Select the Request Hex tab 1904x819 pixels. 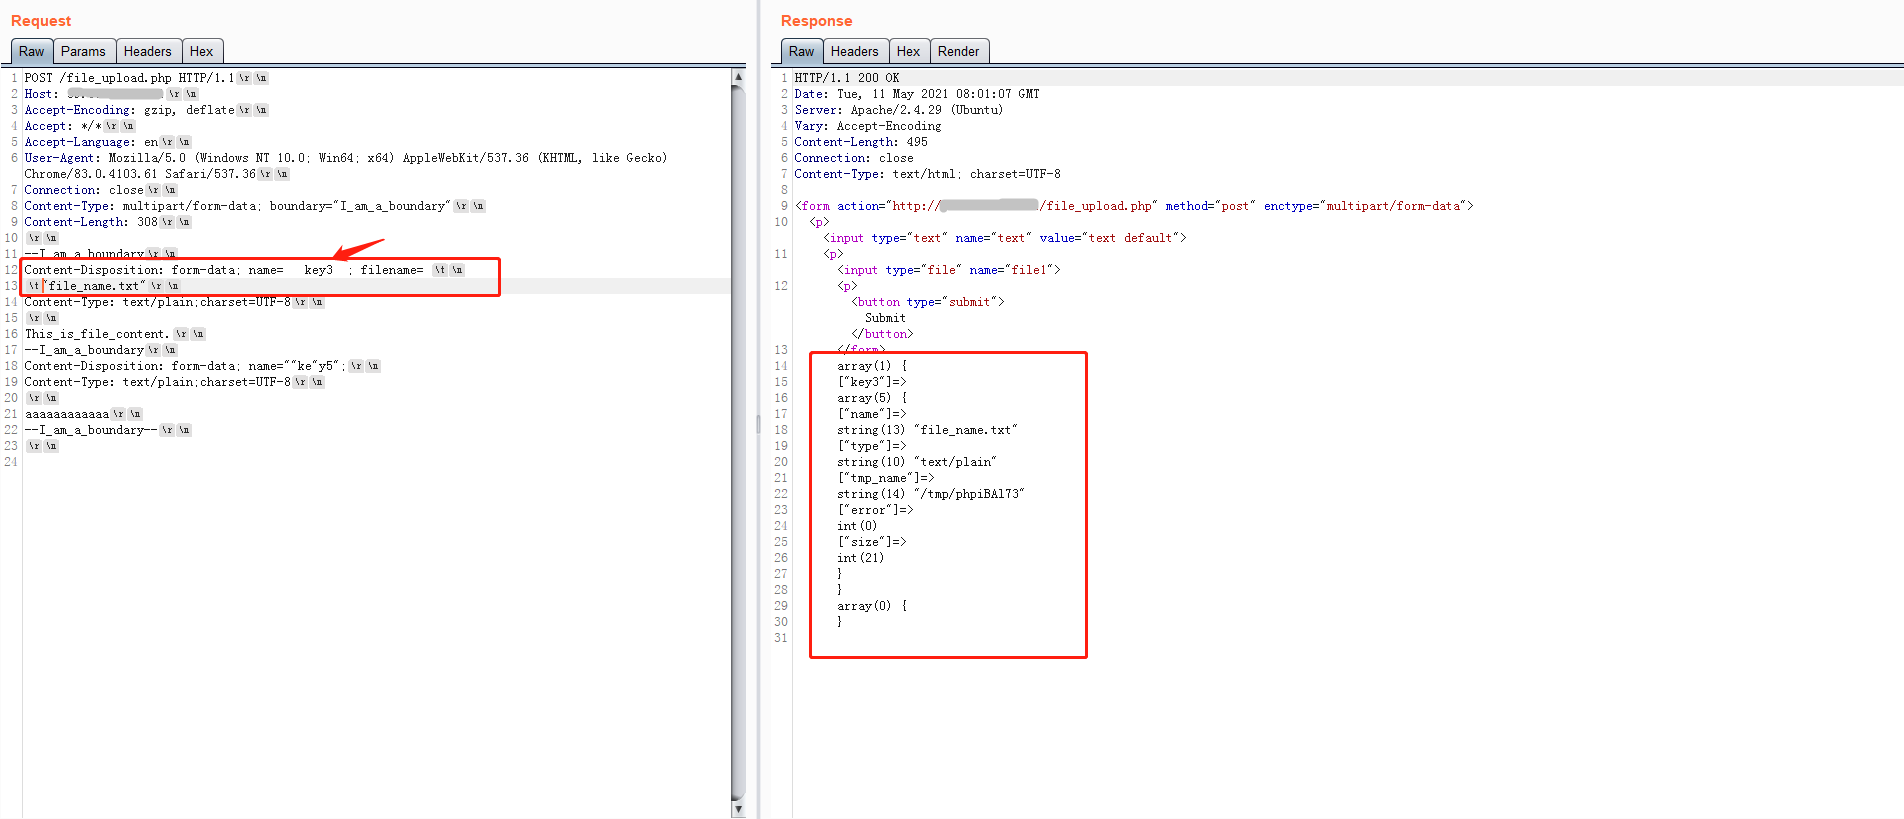tap(201, 52)
